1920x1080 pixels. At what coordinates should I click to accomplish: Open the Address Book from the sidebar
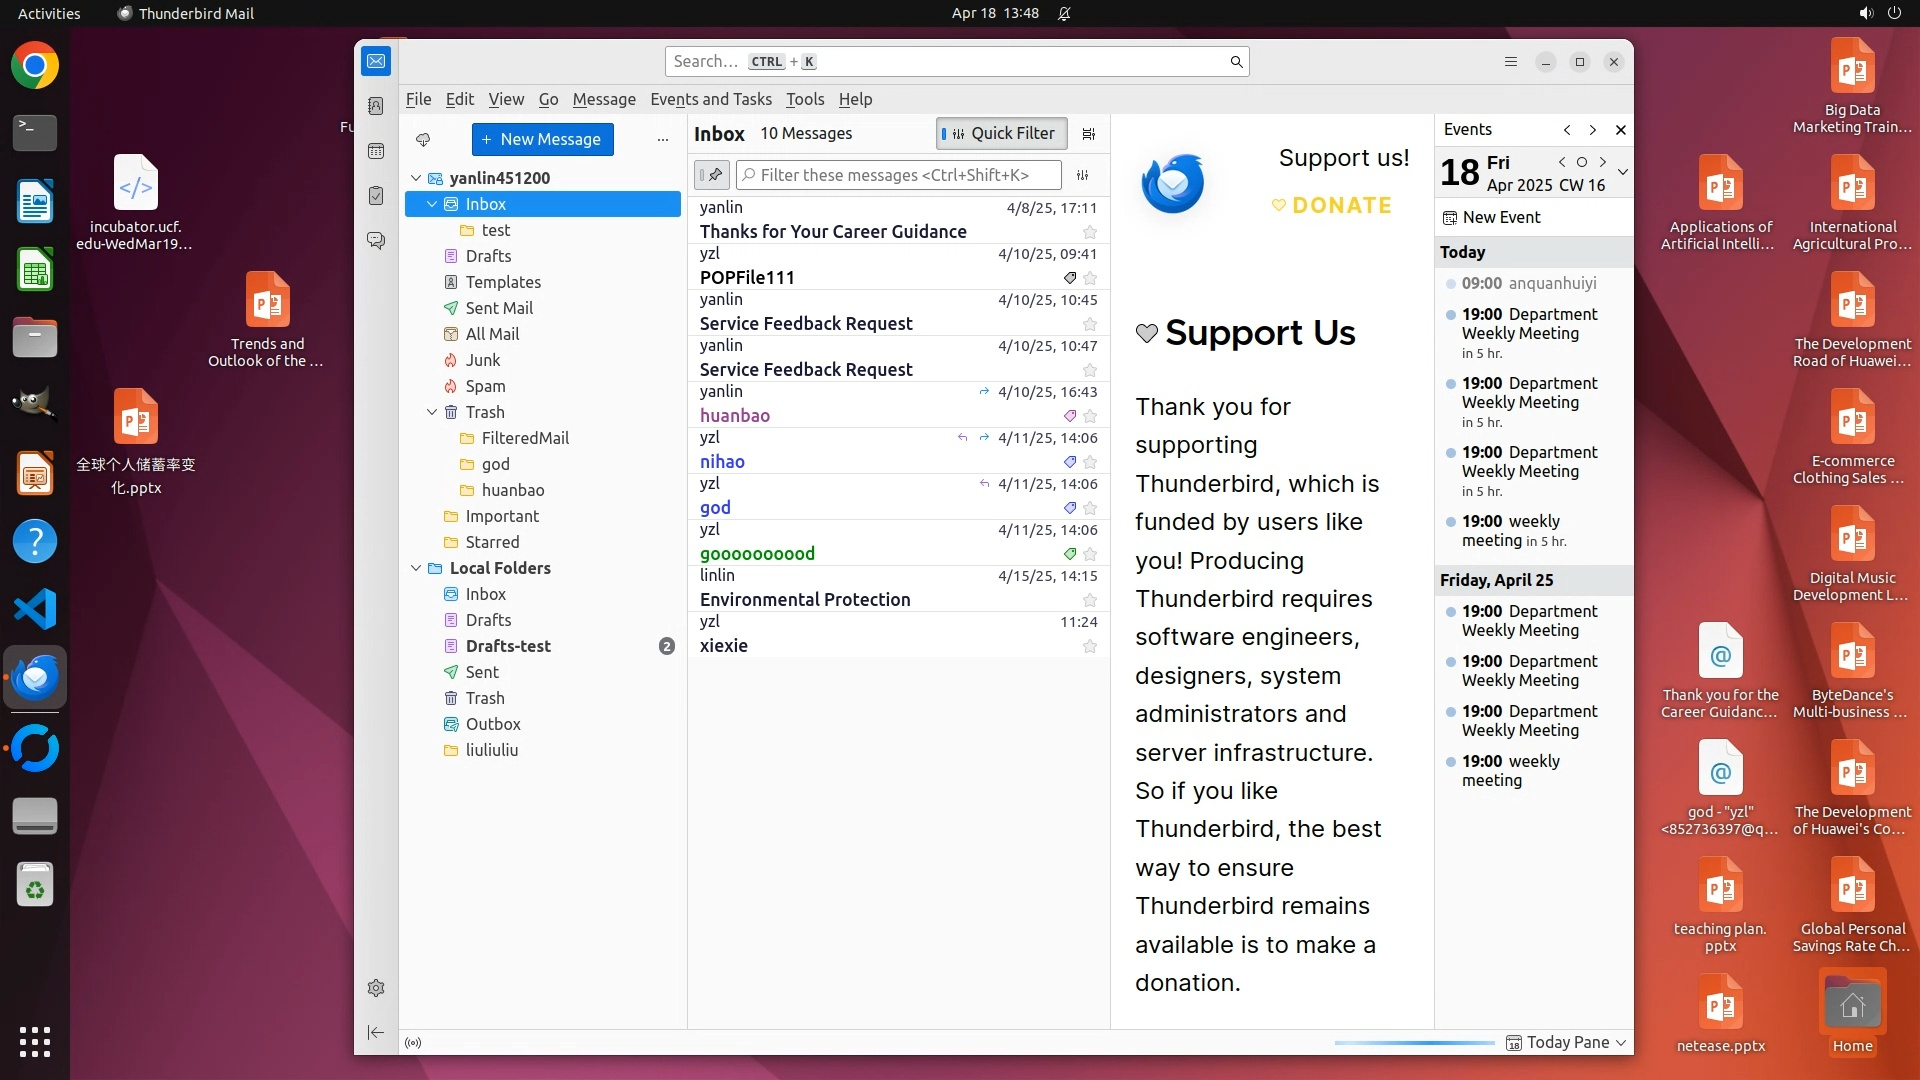click(376, 106)
